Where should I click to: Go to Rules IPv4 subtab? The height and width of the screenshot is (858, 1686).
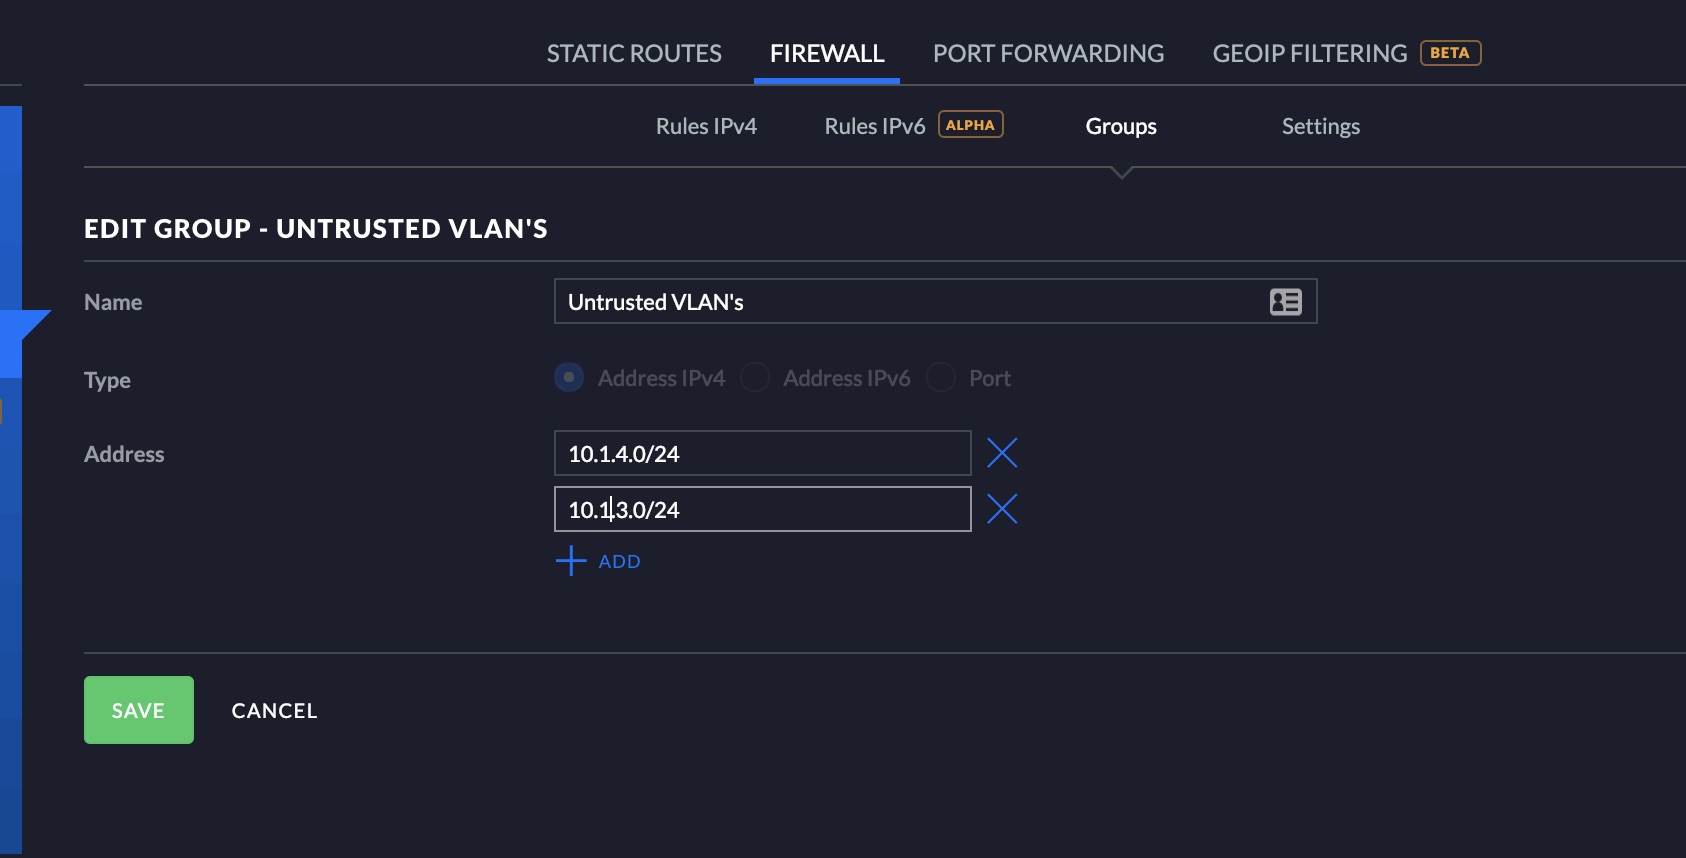[x=706, y=126]
